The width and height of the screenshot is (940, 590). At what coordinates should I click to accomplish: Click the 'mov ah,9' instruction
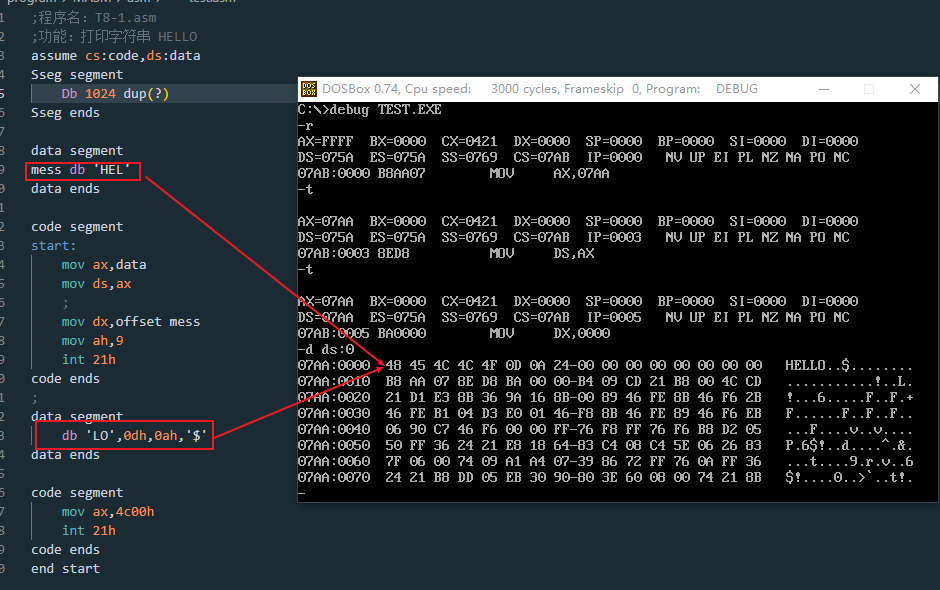point(92,341)
